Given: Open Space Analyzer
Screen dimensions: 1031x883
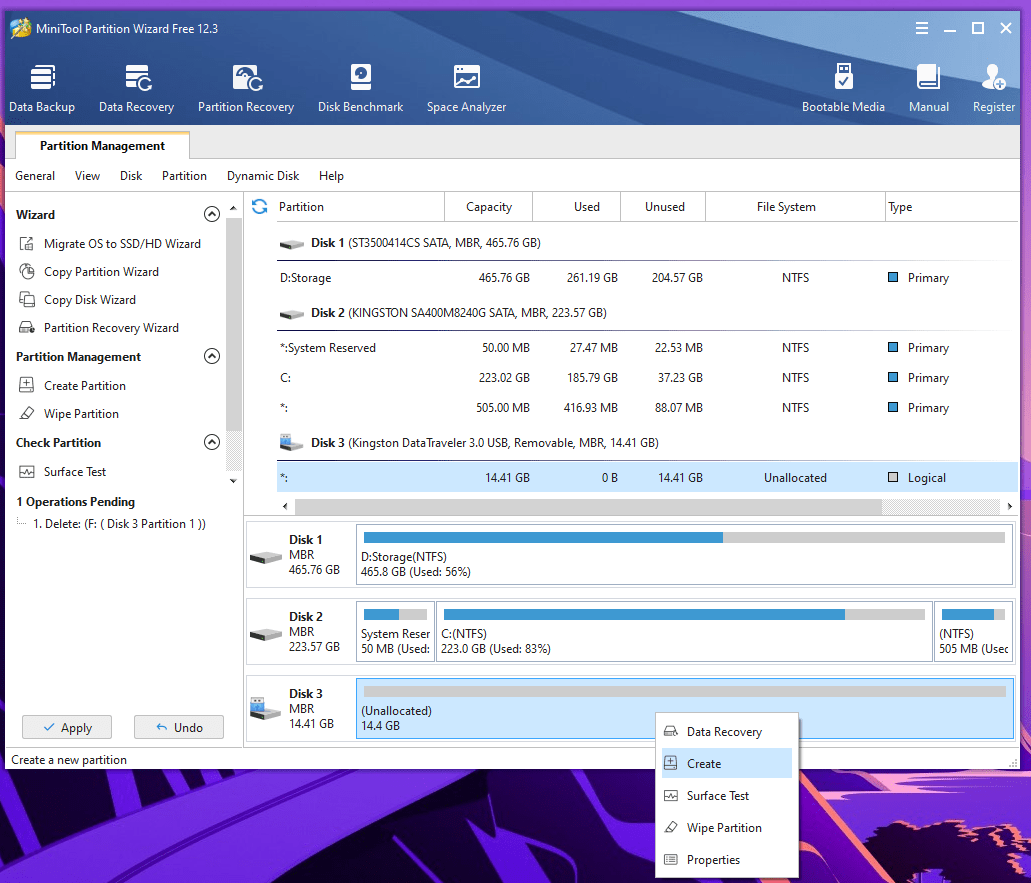Looking at the screenshot, I should [466, 88].
